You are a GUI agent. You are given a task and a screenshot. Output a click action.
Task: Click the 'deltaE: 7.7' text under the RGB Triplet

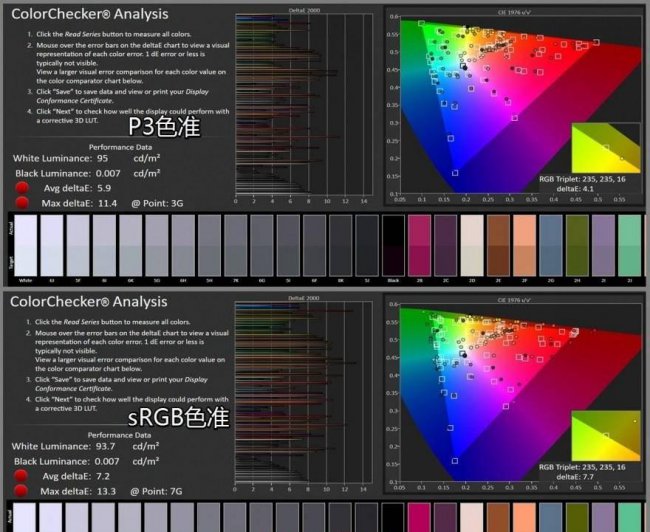tap(575, 477)
